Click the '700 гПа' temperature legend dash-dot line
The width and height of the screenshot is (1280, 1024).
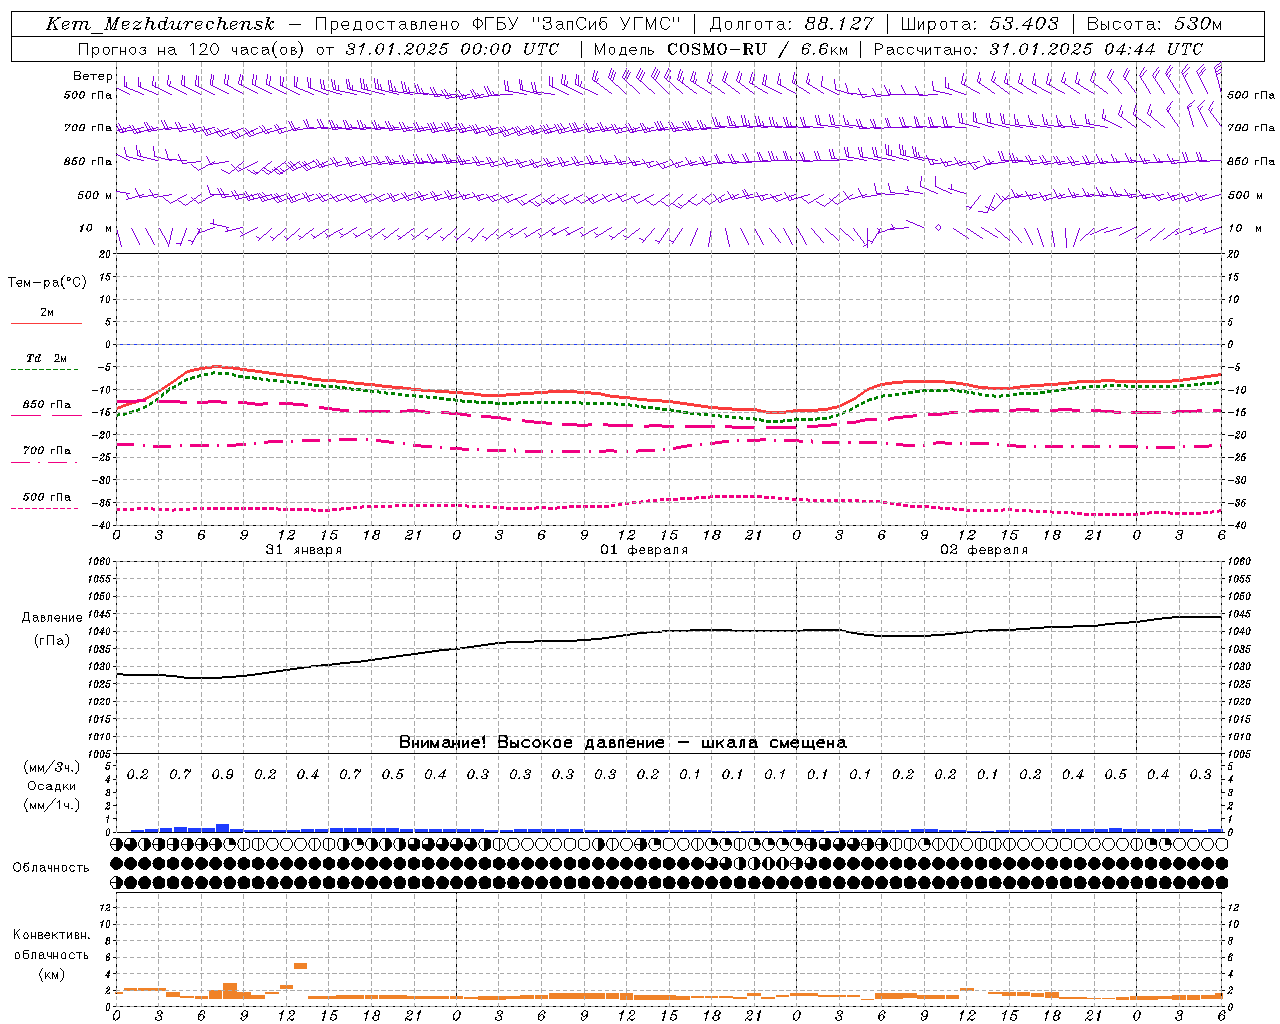pyautogui.click(x=44, y=462)
